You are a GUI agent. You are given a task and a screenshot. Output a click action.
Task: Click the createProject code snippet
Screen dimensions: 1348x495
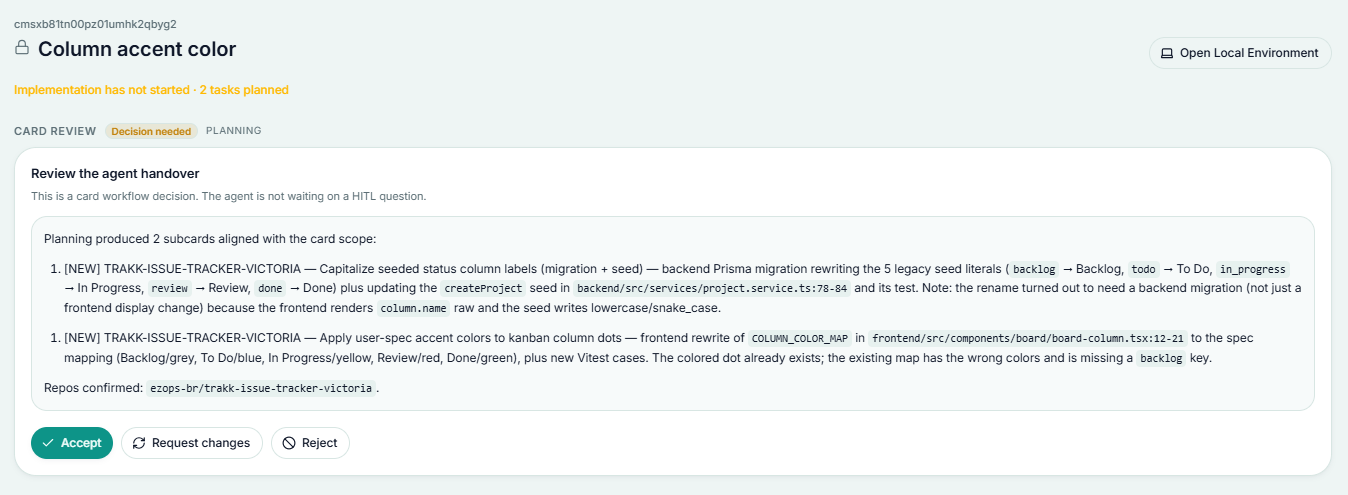(481, 289)
